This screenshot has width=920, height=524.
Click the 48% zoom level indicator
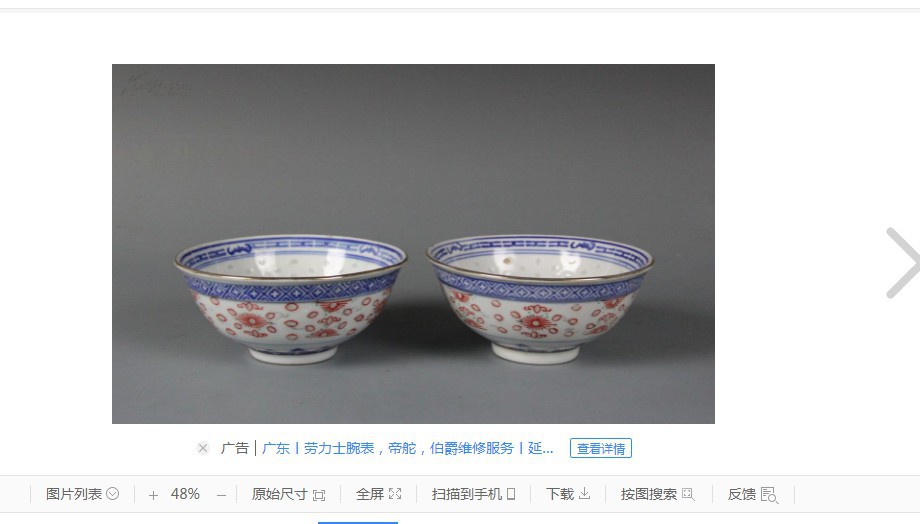coord(185,494)
